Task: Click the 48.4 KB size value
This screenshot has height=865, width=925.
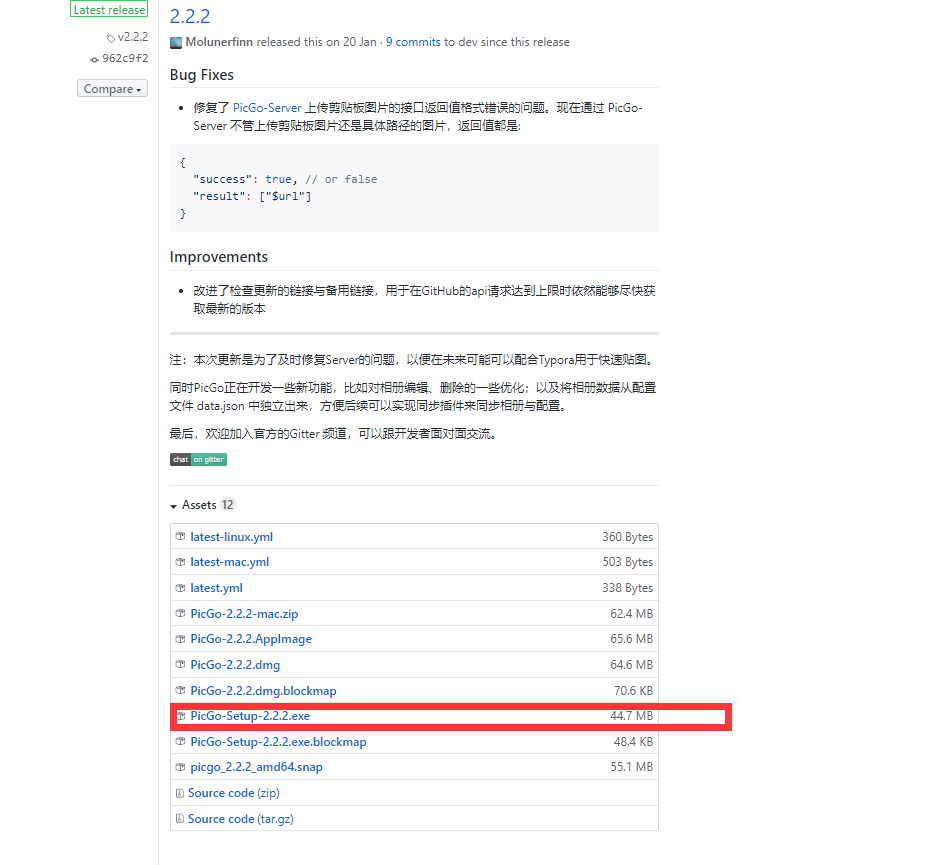Action: click(x=633, y=741)
